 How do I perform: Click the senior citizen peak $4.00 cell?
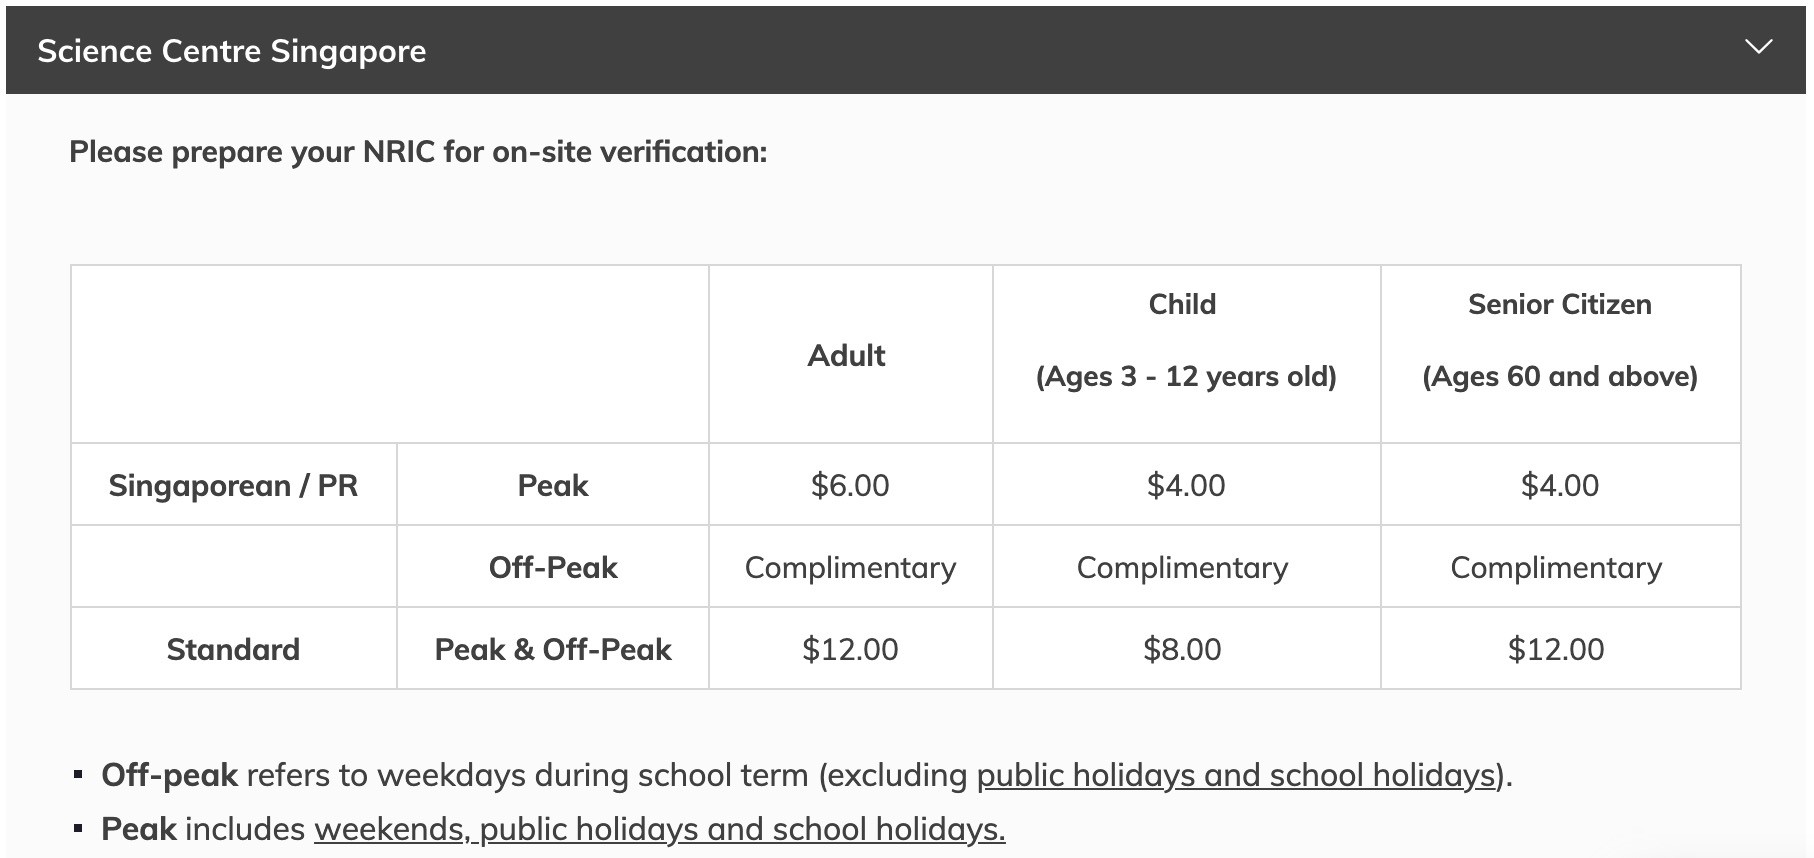[x=1559, y=485]
